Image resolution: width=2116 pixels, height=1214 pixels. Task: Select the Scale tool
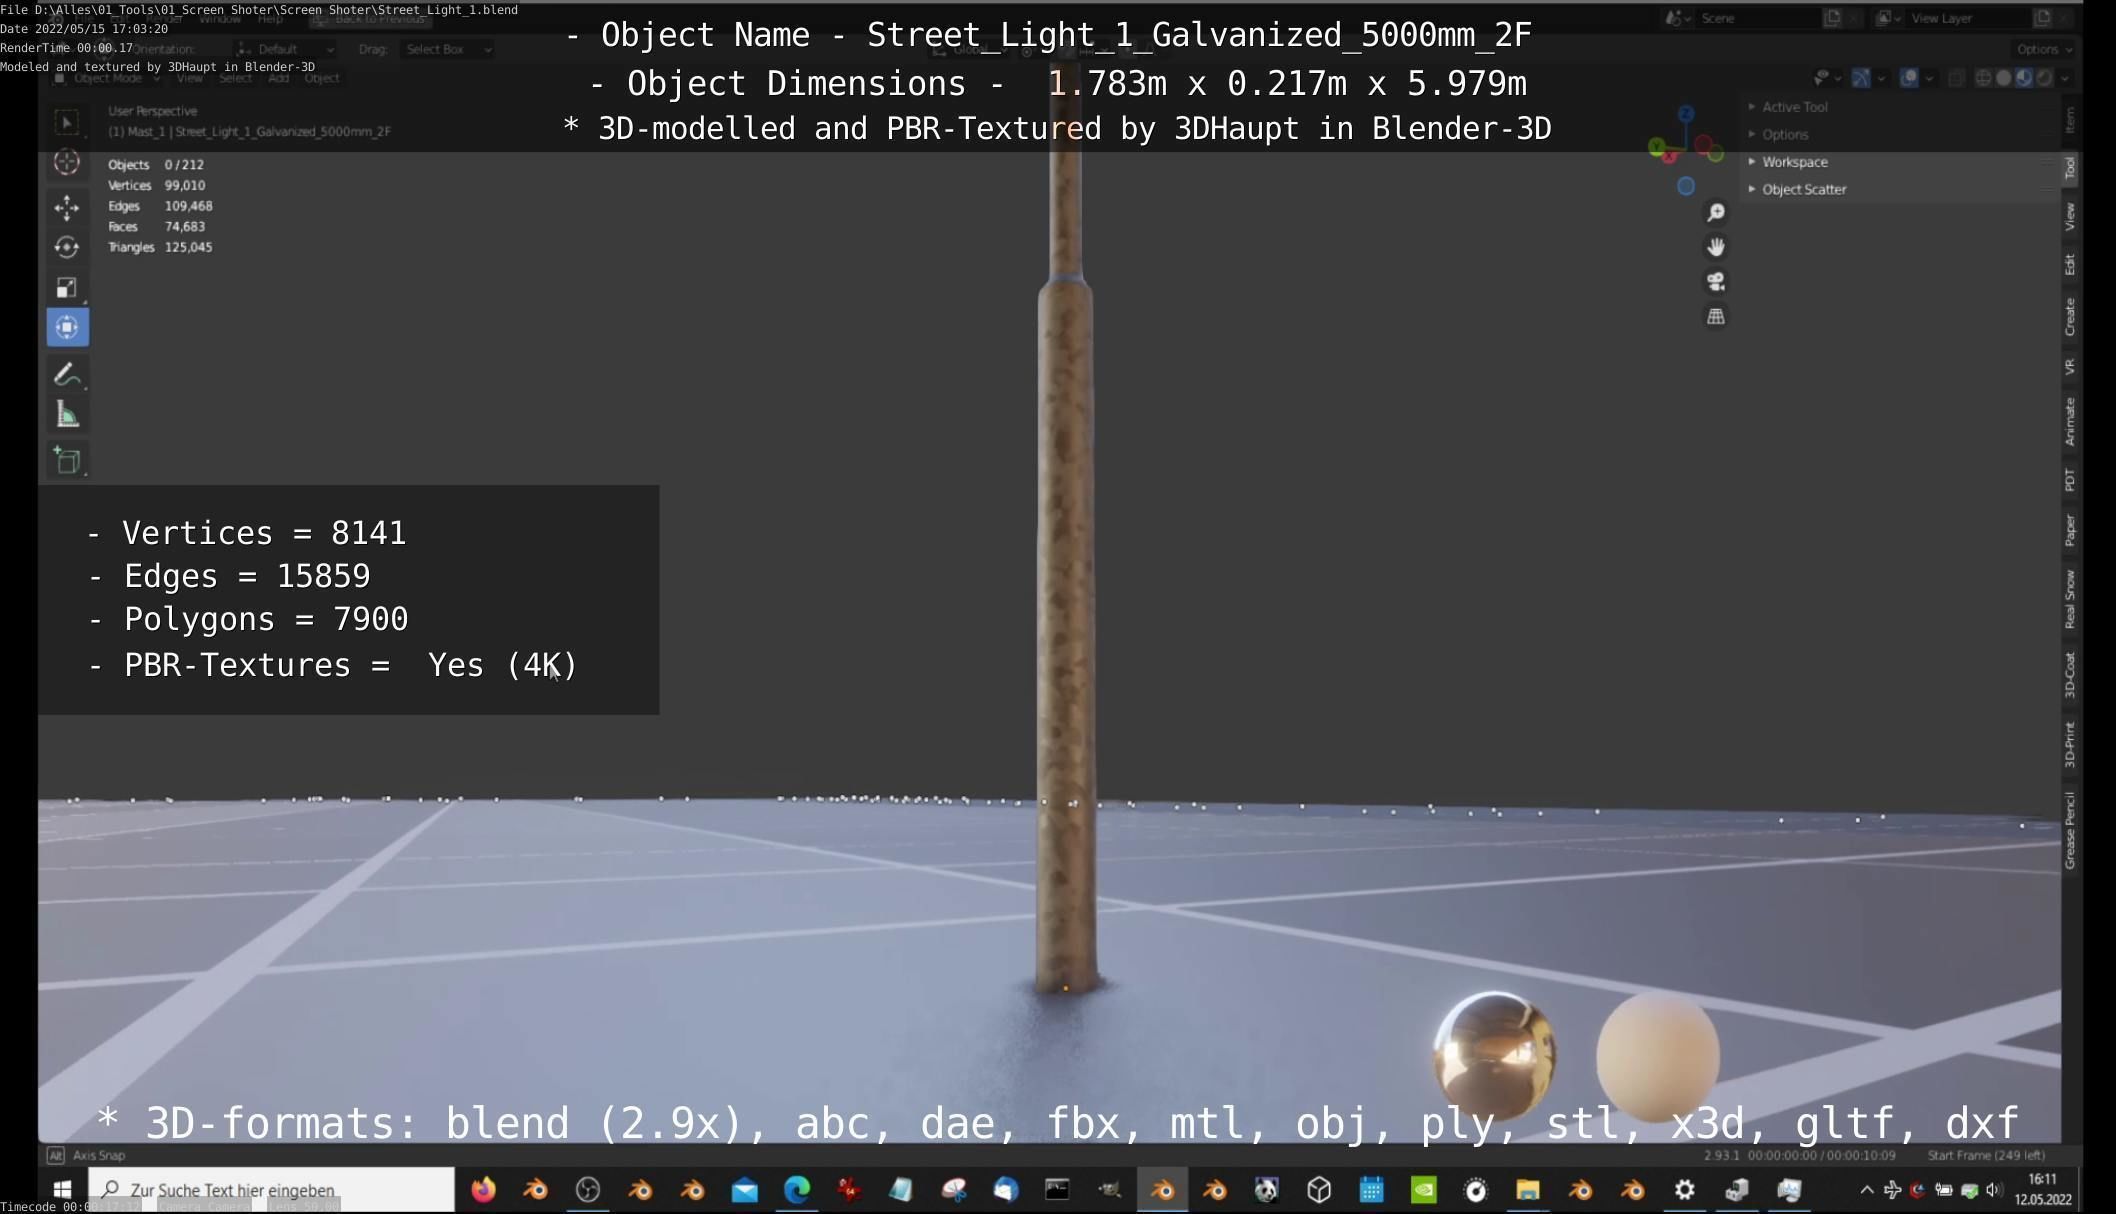point(67,288)
